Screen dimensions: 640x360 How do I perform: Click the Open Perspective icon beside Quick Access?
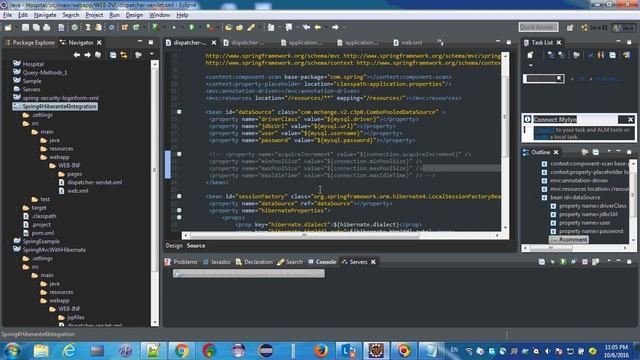pos(570,27)
